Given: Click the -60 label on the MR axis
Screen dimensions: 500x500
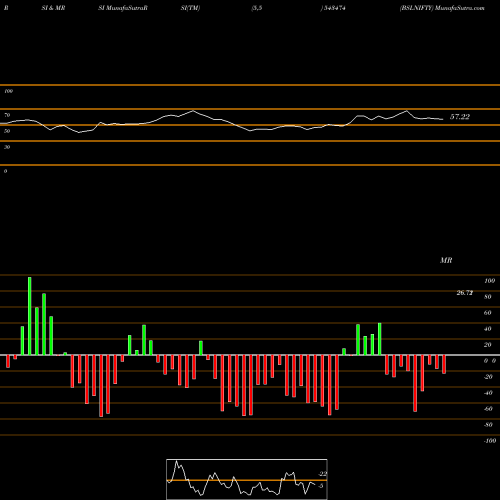Looking at the screenshot, I should [488, 409].
